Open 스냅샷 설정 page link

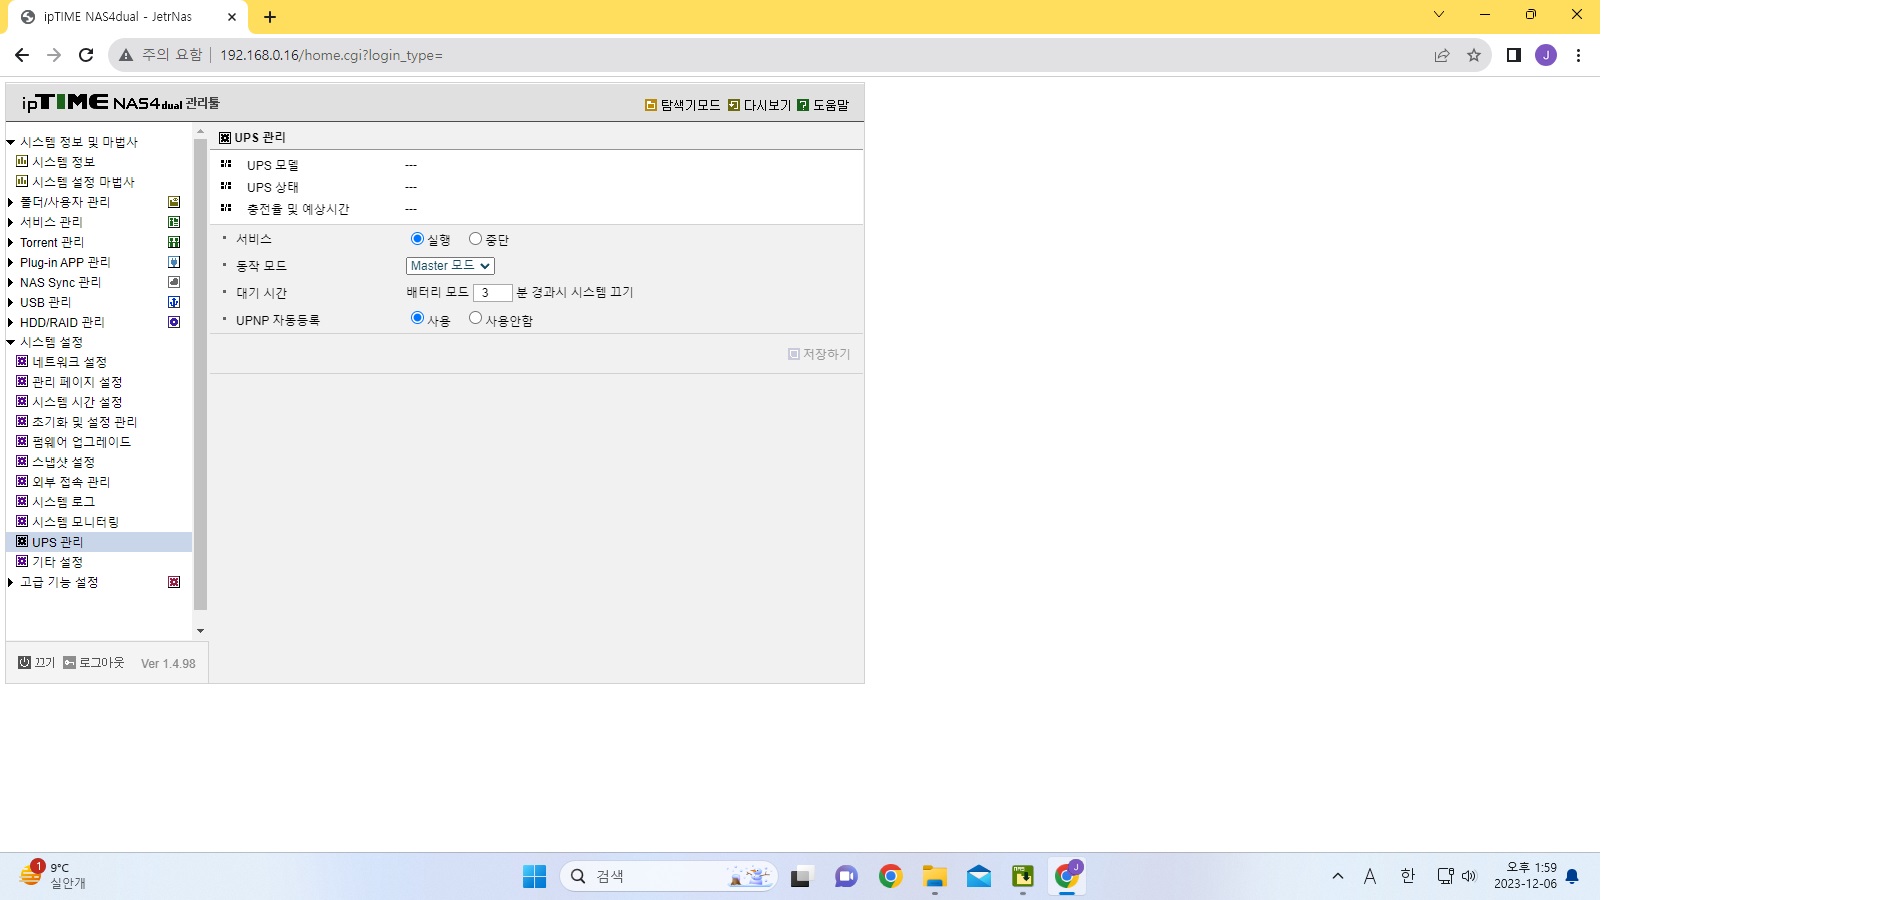63,462
